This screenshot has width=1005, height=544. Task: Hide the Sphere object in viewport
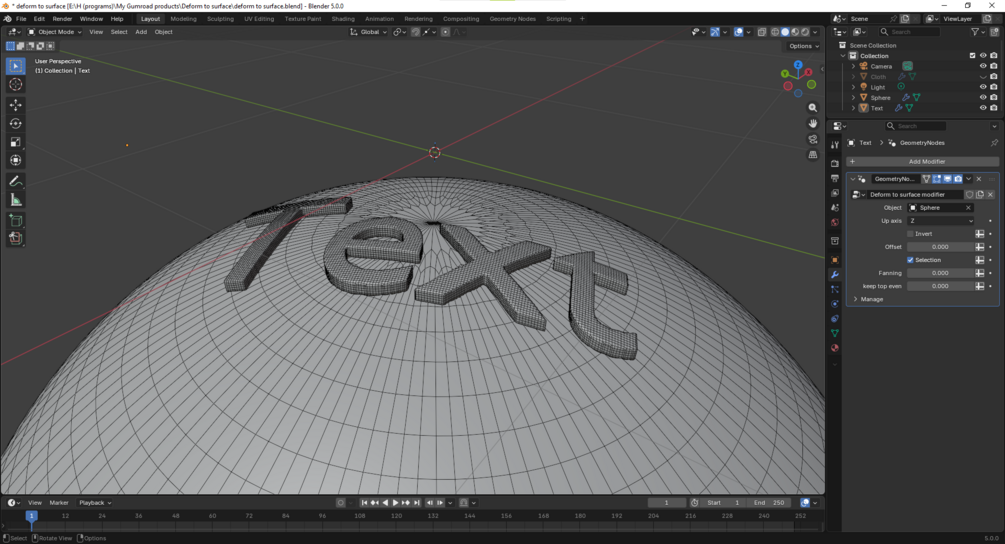click(x=983, y=97)
